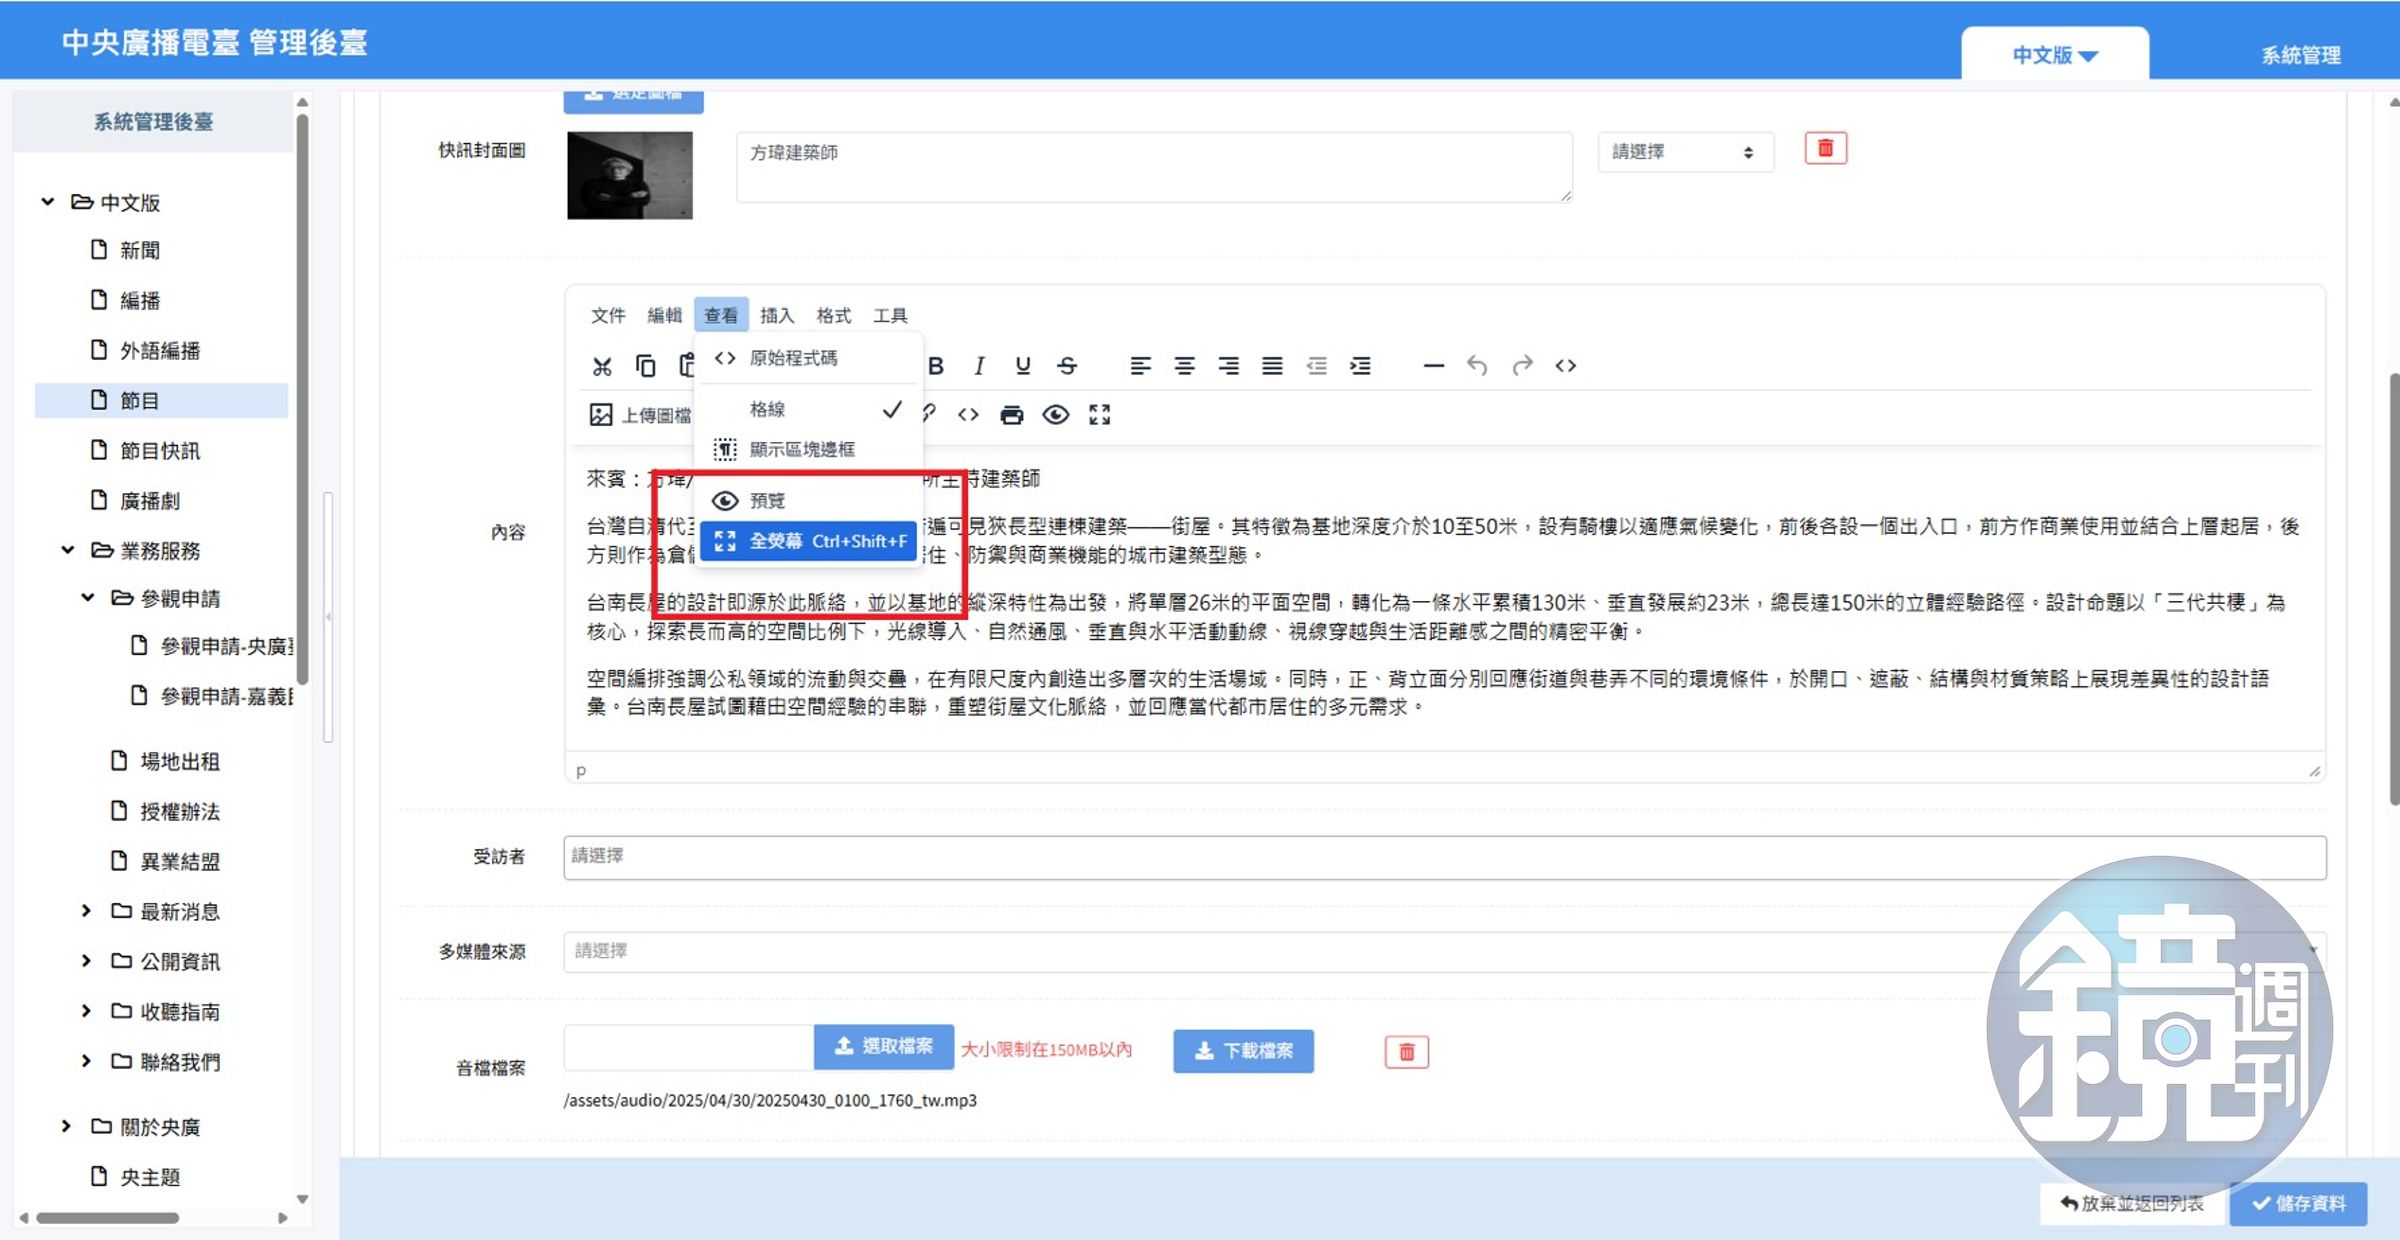Toggle 顯示區塊邊框 show blocks option
The height and width of the screenshot is (1240, 2400).
(808, 449)
